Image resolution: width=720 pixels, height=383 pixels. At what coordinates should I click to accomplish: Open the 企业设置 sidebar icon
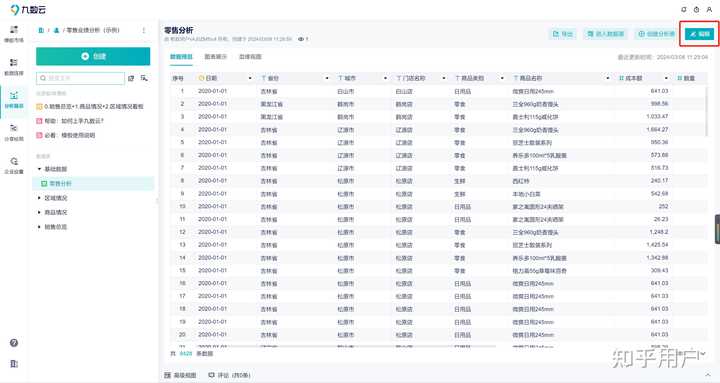pyautogui.click(x=14, y=165)
